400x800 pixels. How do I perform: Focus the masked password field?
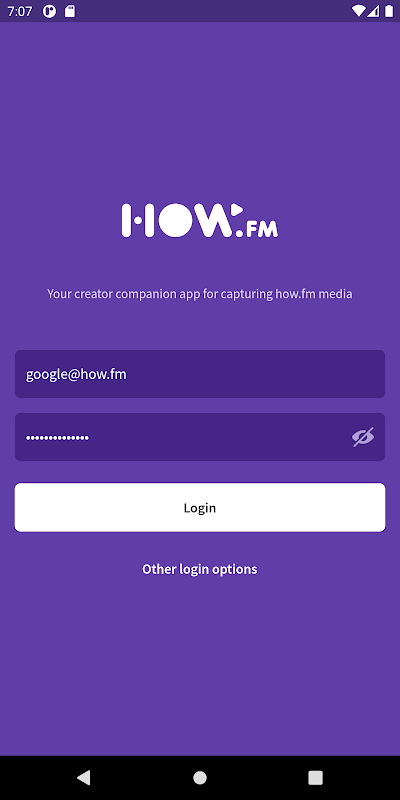(200, 437)
